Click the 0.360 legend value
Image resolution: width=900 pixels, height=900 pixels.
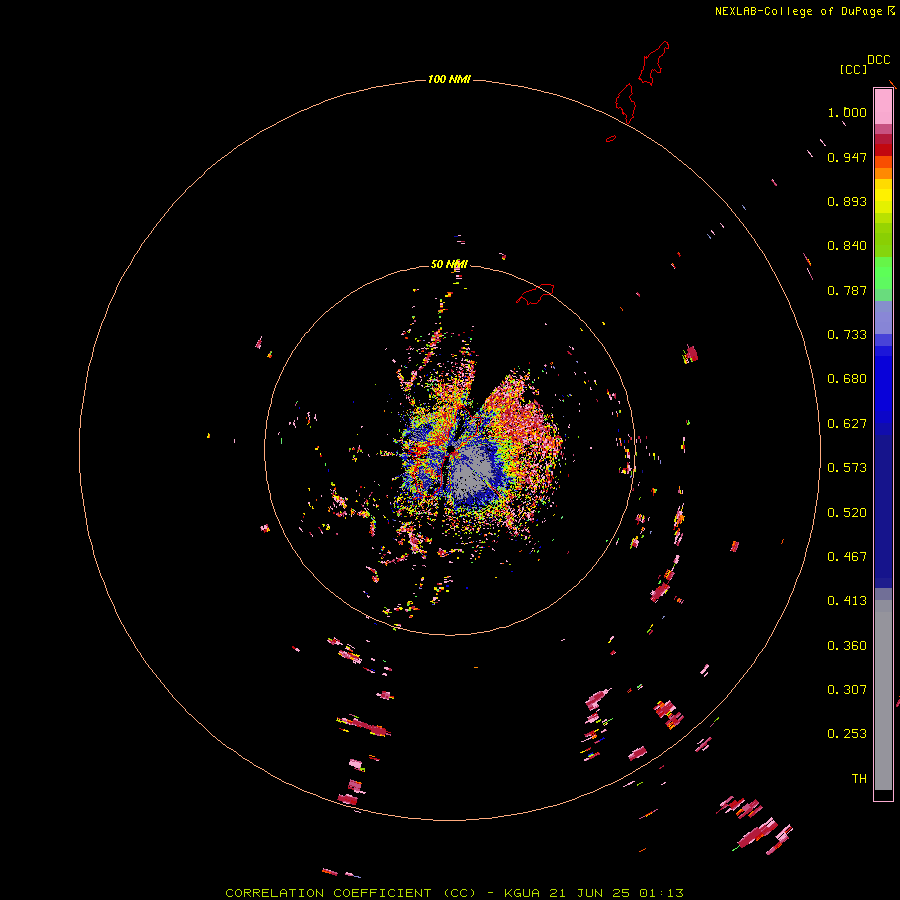[x=847, y=646]
